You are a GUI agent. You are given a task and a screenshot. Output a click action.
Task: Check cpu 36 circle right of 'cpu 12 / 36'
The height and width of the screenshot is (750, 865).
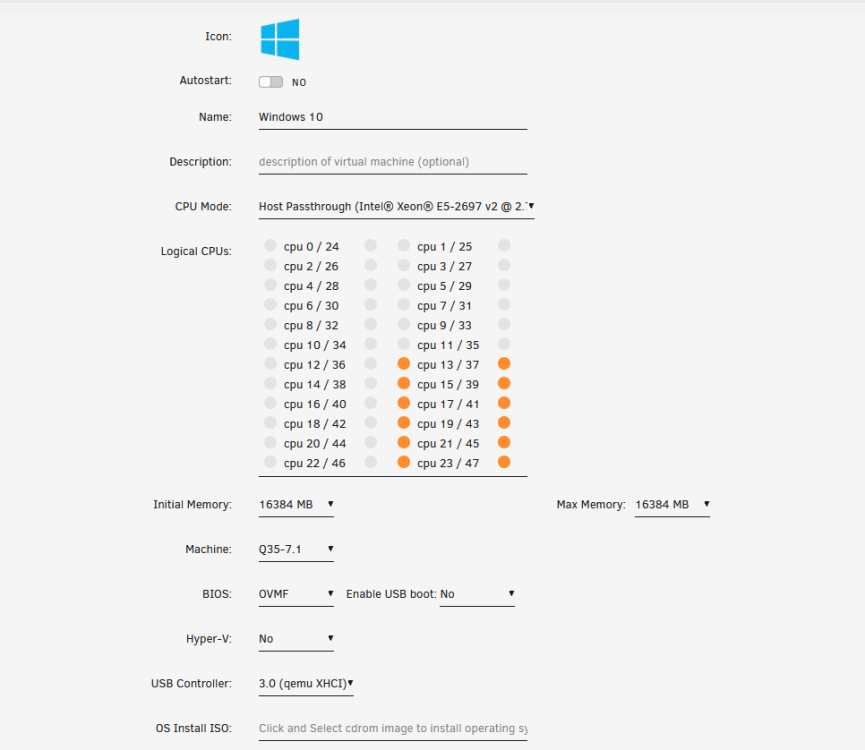(371, 364)
